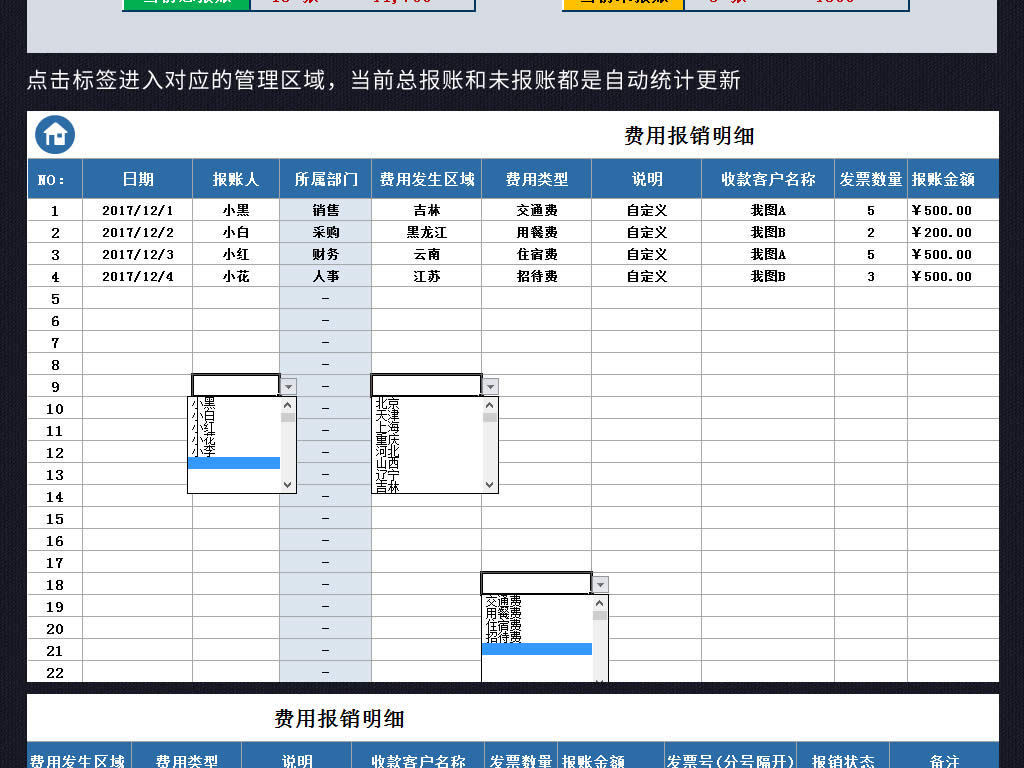Screen dimensions: 1024x768
Task: Open the 报账人 dropdown arrow in row 9
Action: tap(289, 385)
